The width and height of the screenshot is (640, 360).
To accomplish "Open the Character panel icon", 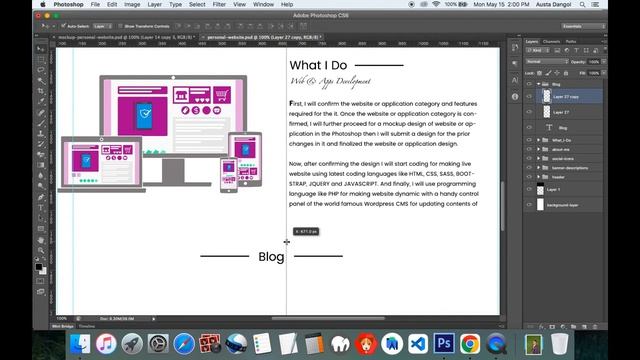I will pos(515,80).
